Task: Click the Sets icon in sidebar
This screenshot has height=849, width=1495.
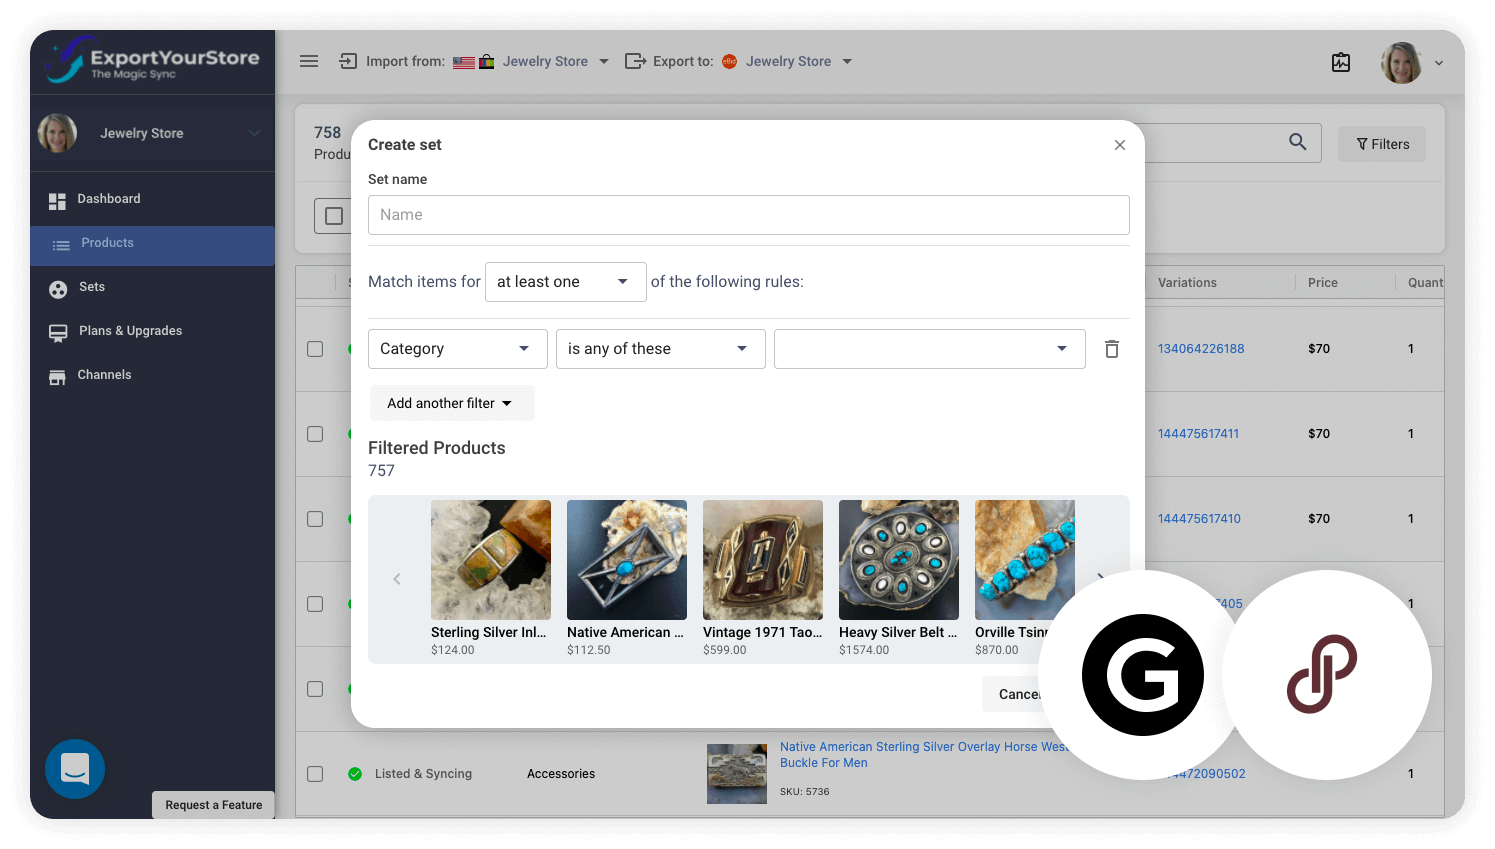Action: tap(58, 289)
